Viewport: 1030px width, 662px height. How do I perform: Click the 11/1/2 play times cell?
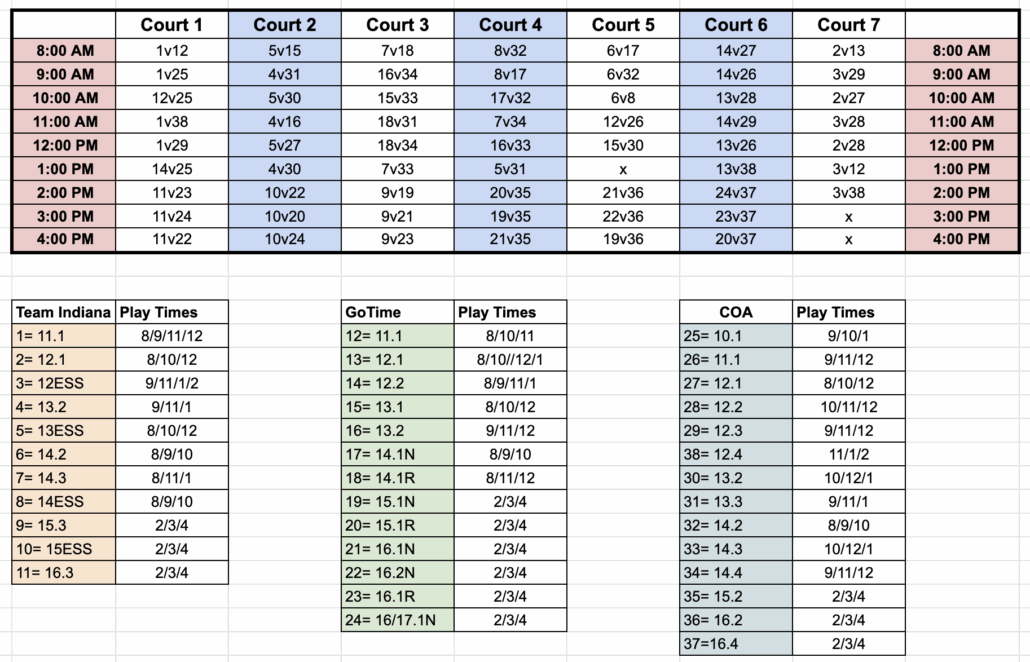(848, 454)
